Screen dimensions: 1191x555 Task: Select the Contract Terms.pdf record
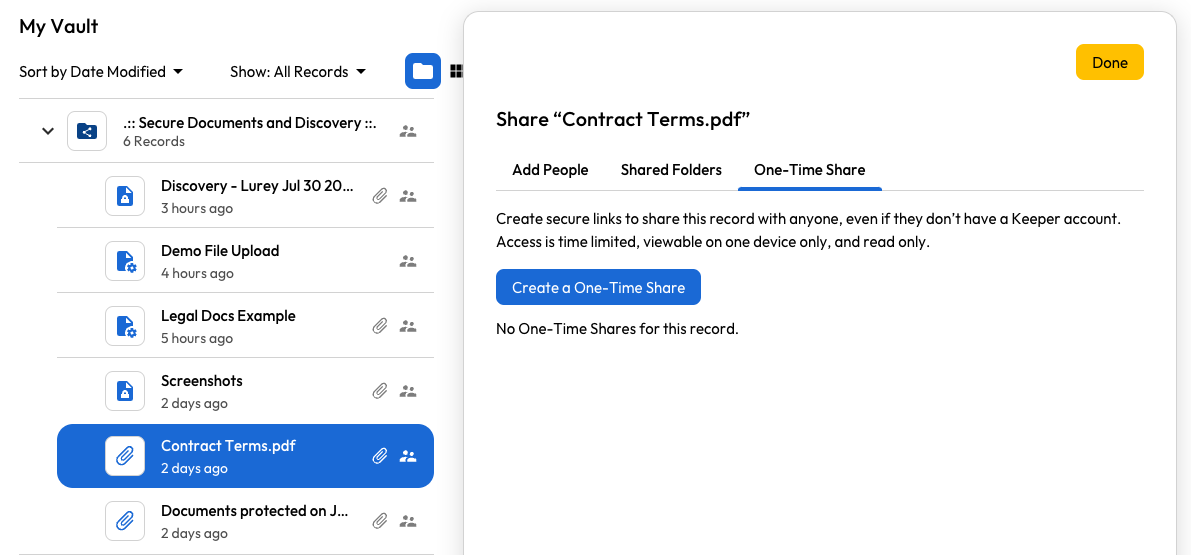click(228, 456)
